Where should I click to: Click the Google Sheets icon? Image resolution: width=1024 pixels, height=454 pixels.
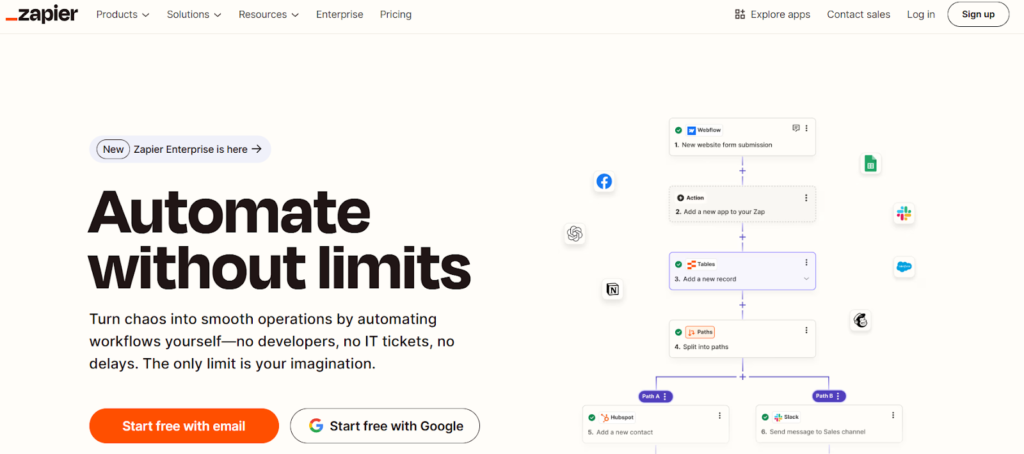[870, 164]
